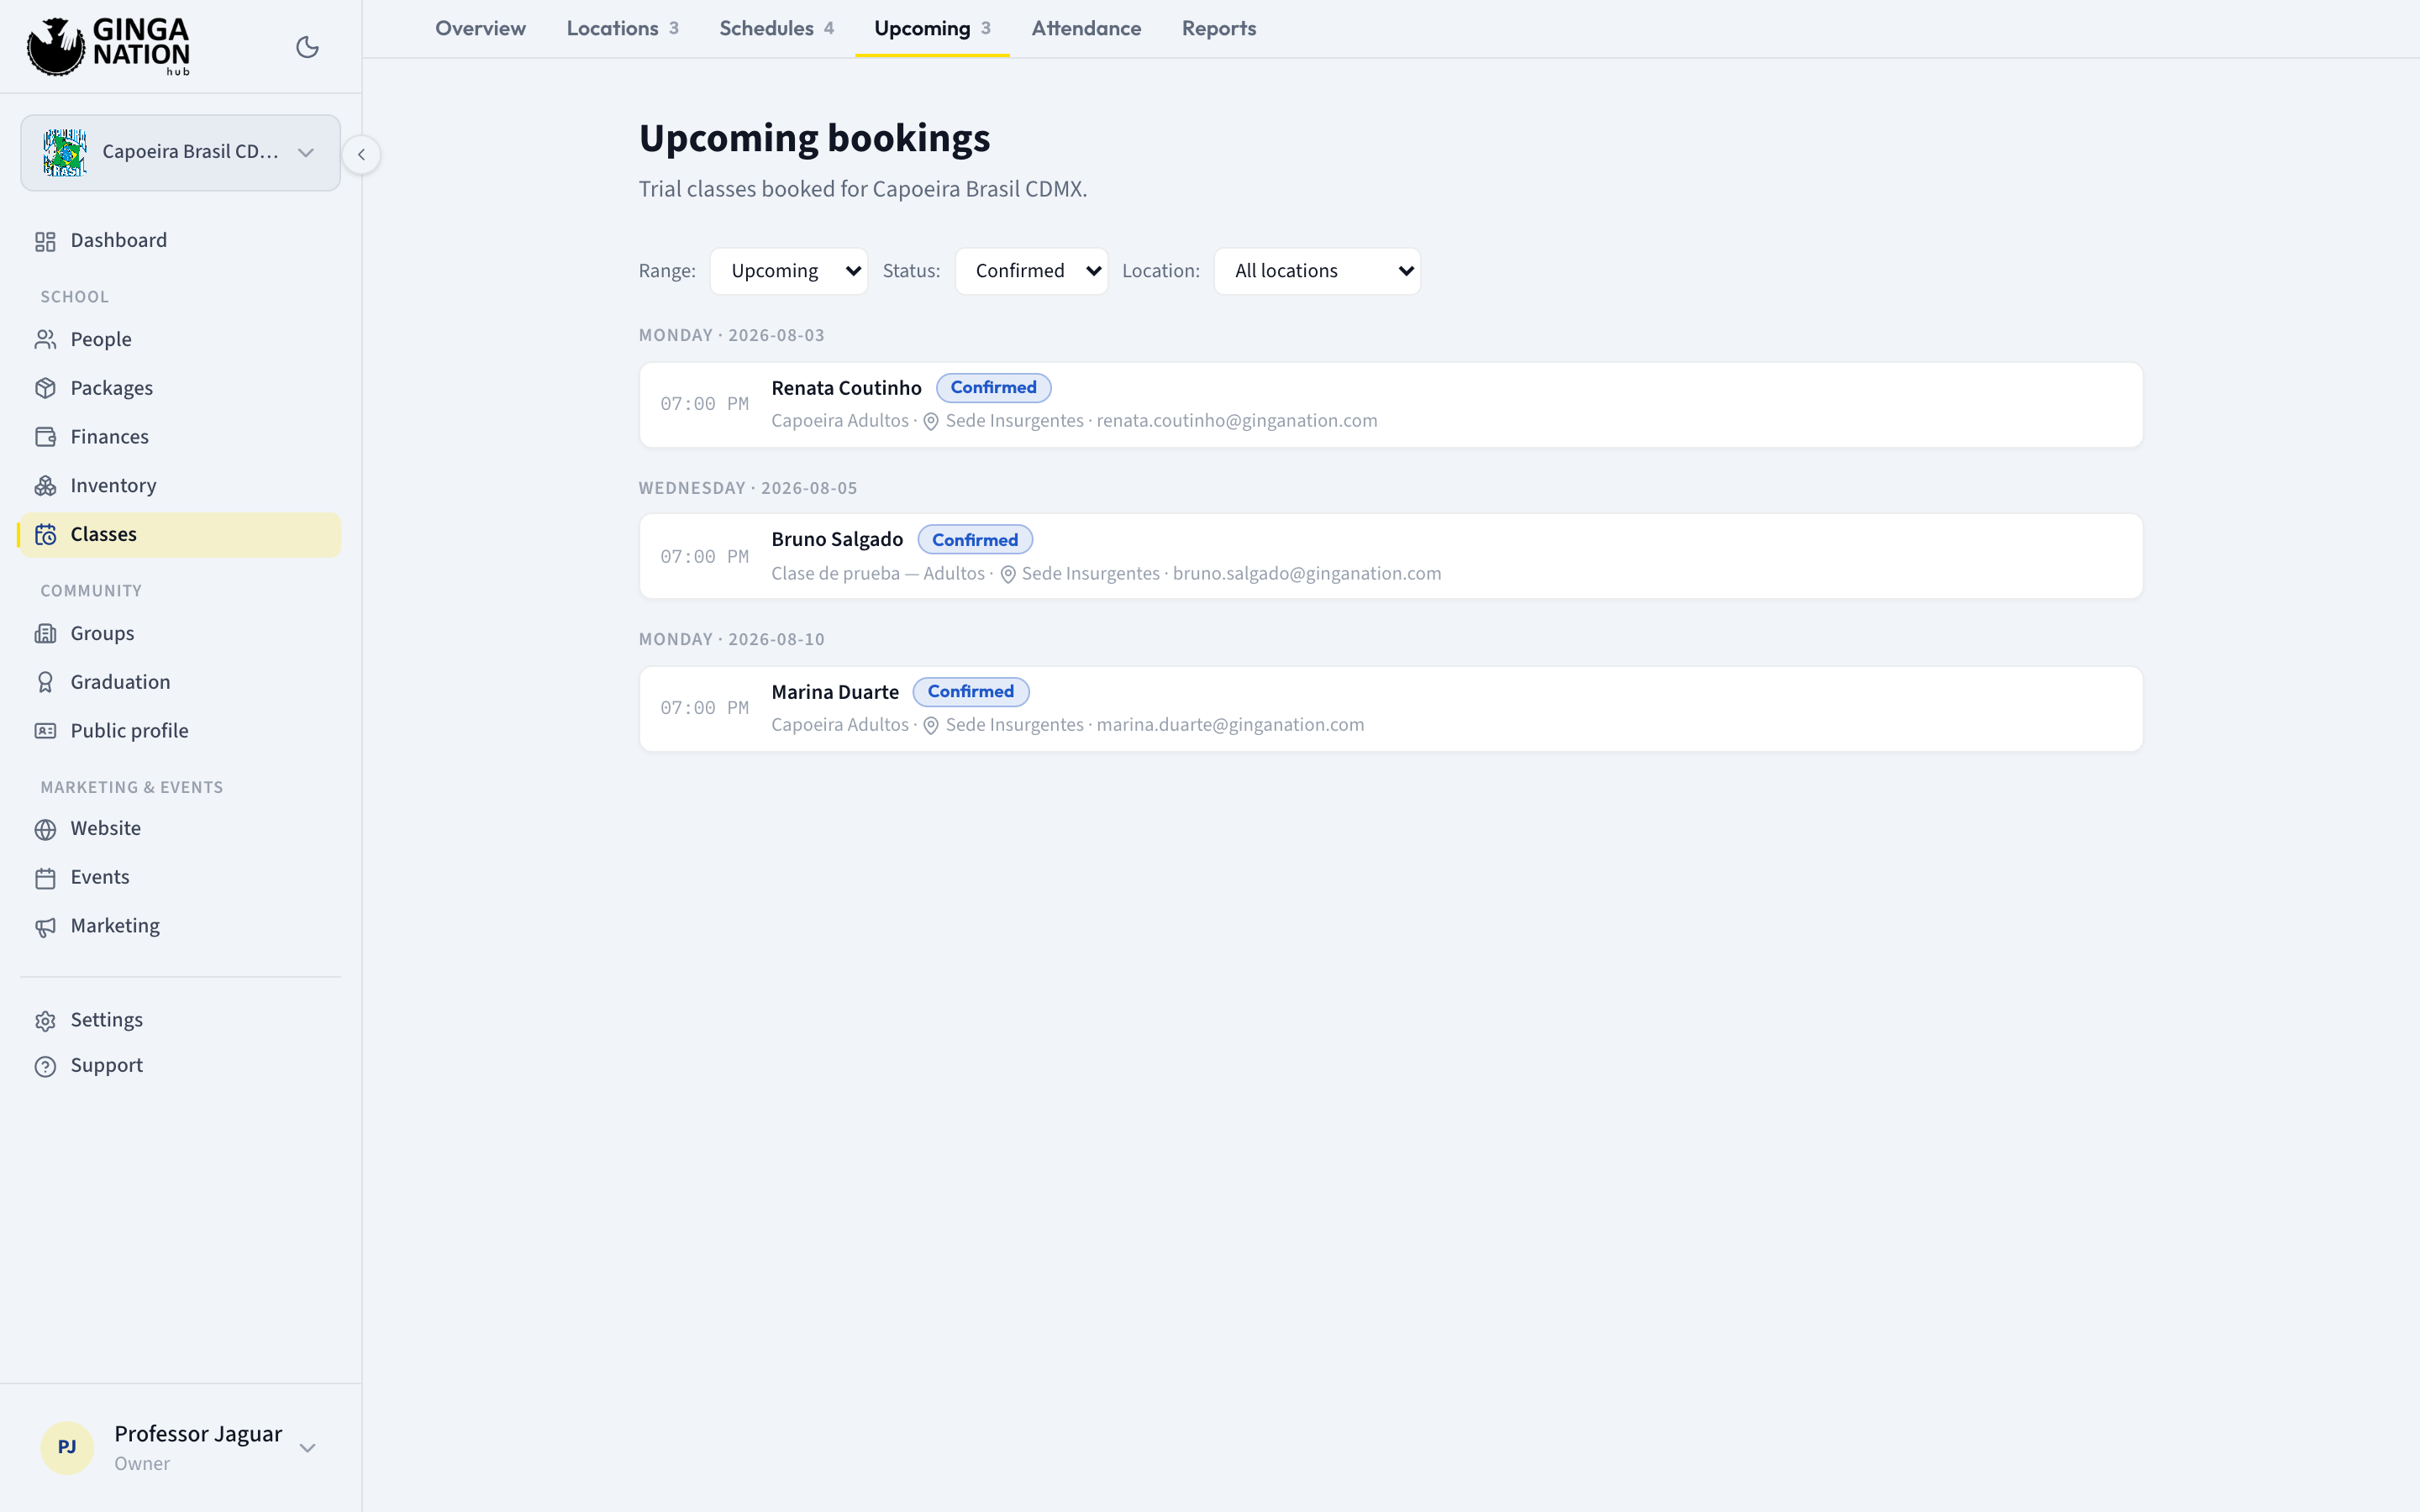Switch to the Schedules tab
The width and height of the screenshot is (2420, 1512).
[x=776, y=28]
